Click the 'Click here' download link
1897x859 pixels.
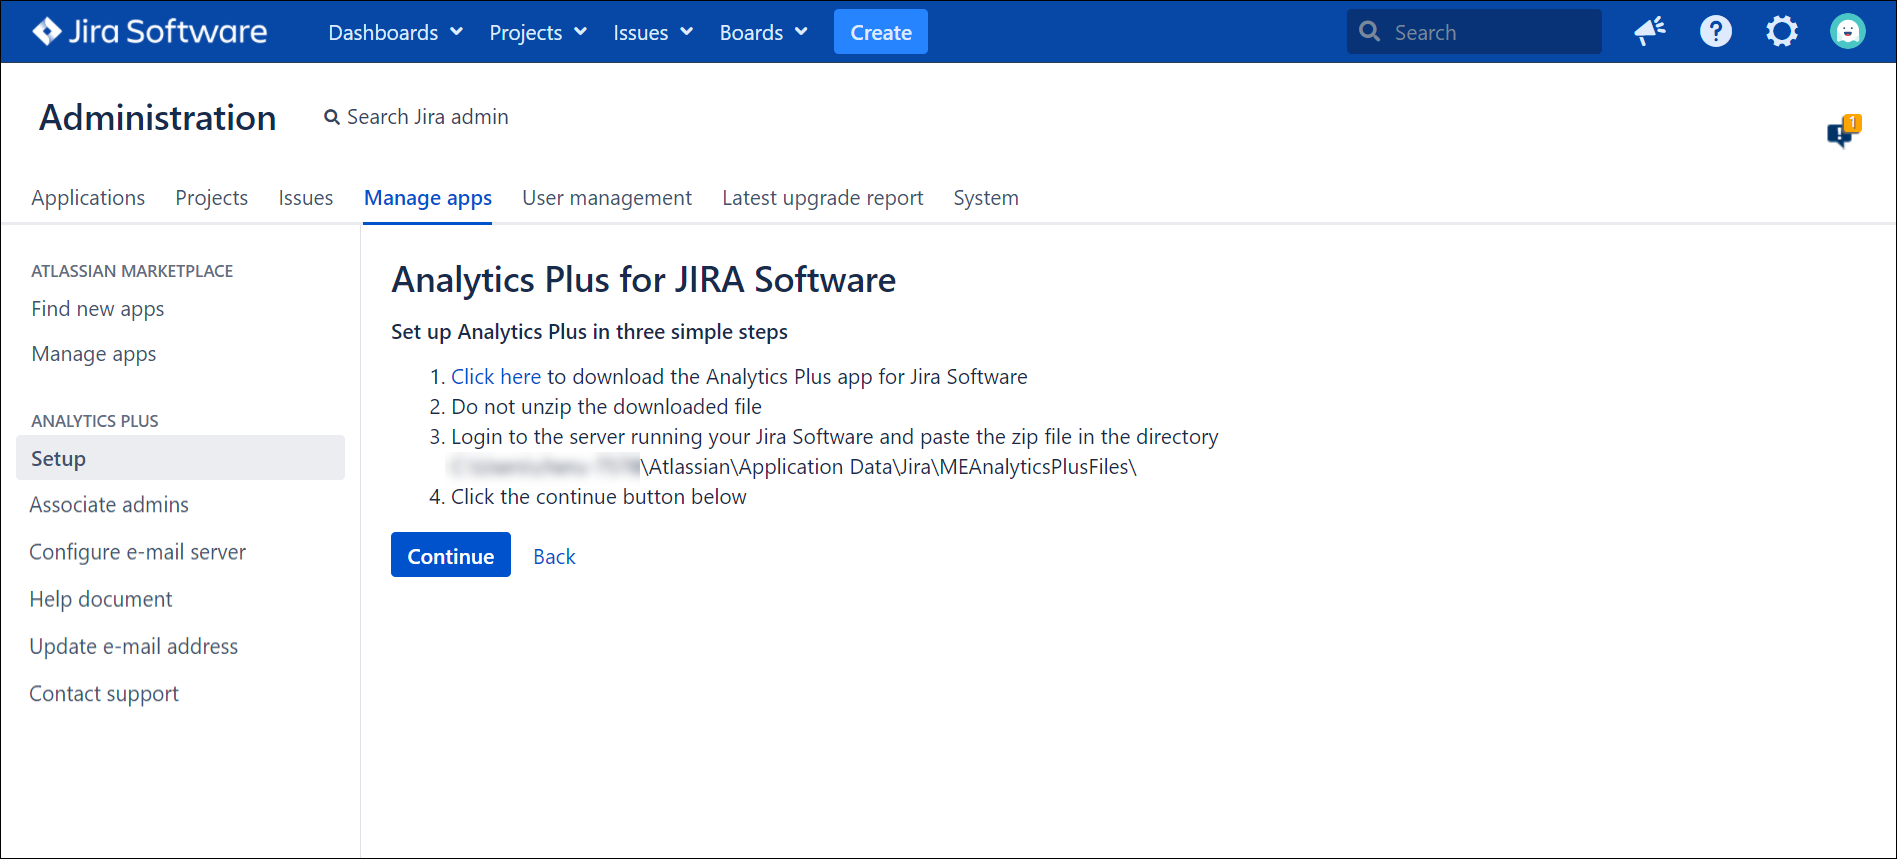click(x=495, y=377)
